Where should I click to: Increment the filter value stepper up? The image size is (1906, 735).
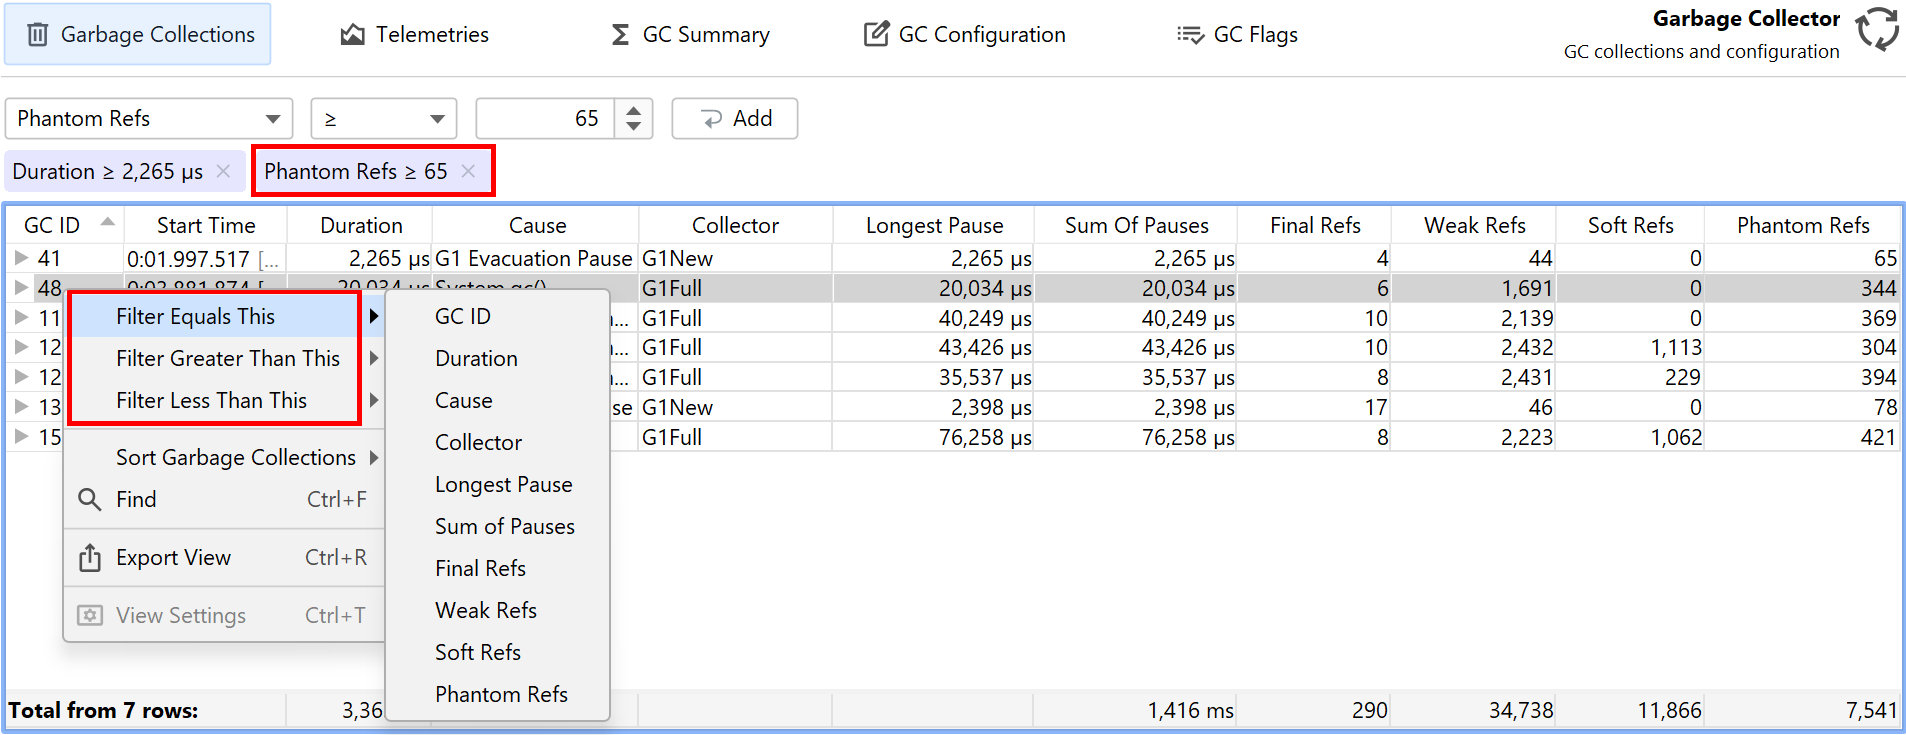(x=633, y=110)
